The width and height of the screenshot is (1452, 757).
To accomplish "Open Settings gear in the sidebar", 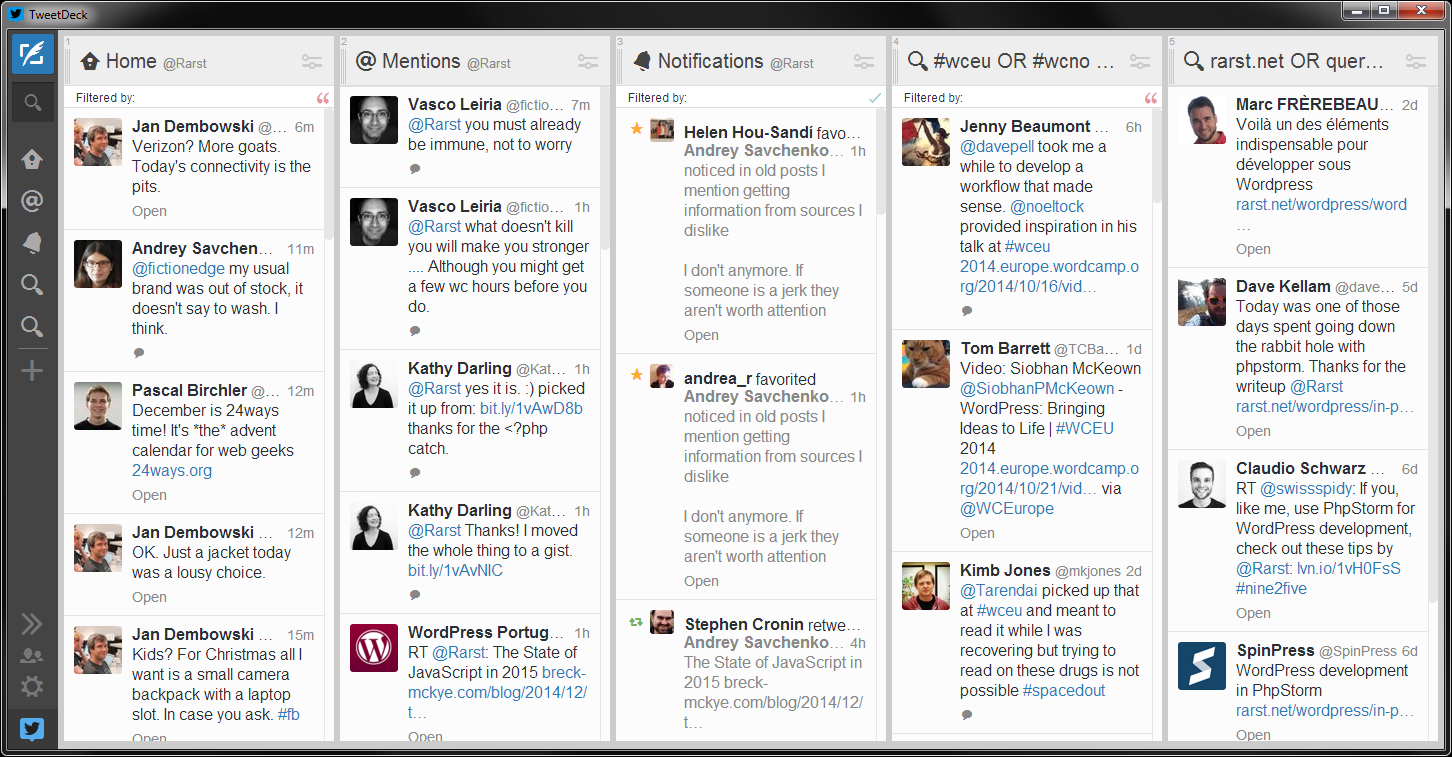I will pos(32,687).
